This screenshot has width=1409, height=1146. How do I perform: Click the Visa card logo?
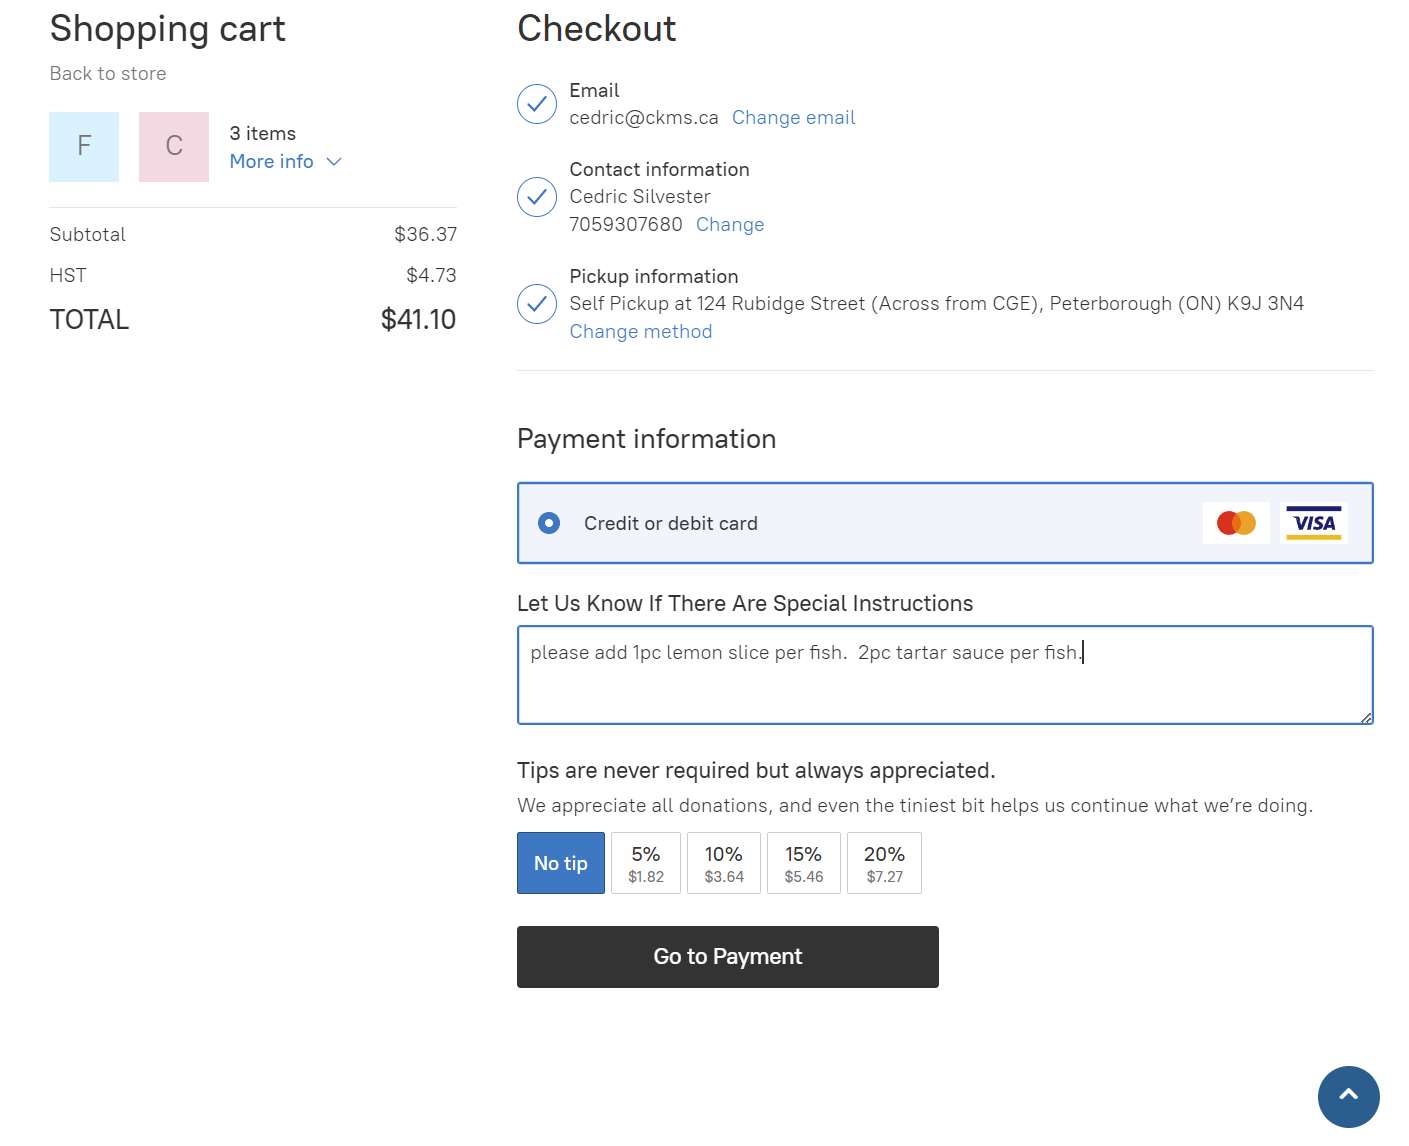(x=1313, y=523)
